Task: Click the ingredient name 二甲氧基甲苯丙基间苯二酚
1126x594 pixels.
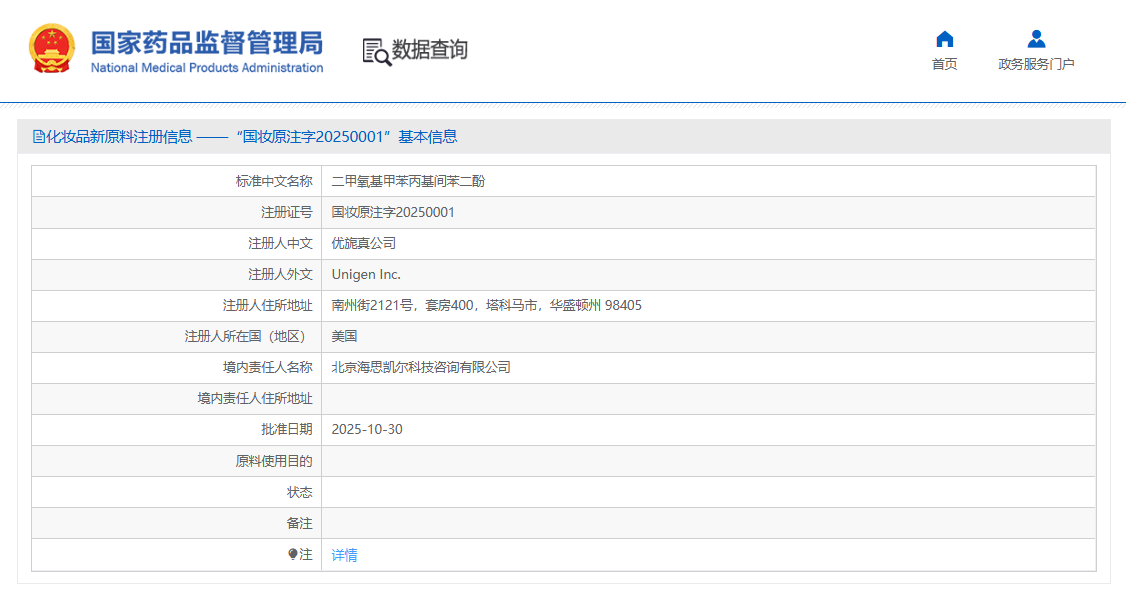Action: pyautogui.click(x=408, y=181)
